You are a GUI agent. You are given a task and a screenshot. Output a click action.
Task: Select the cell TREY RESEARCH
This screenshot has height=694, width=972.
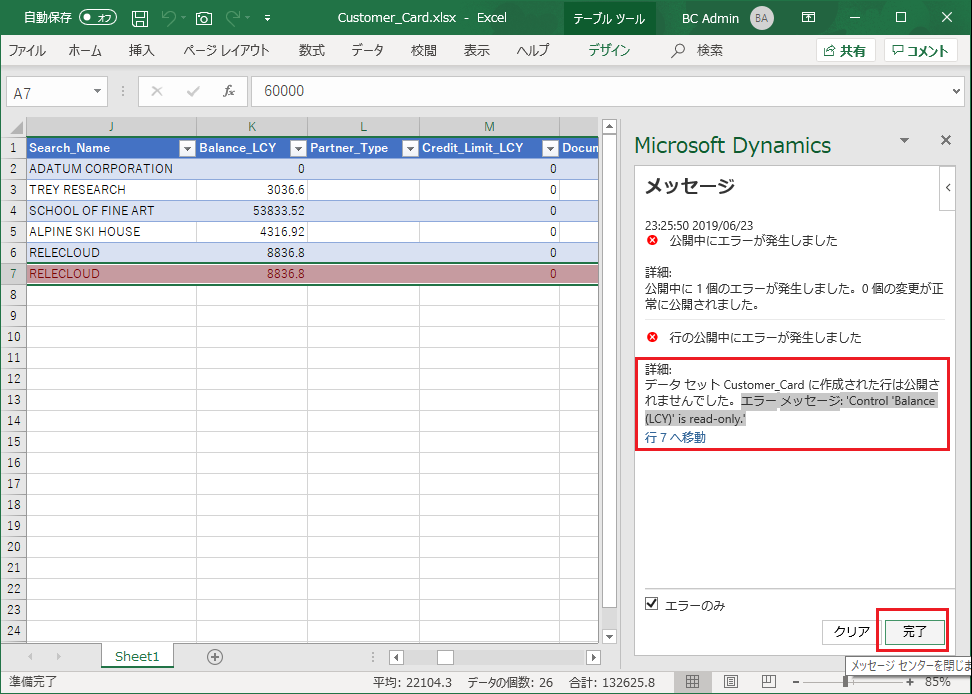(x=112, y=190)
